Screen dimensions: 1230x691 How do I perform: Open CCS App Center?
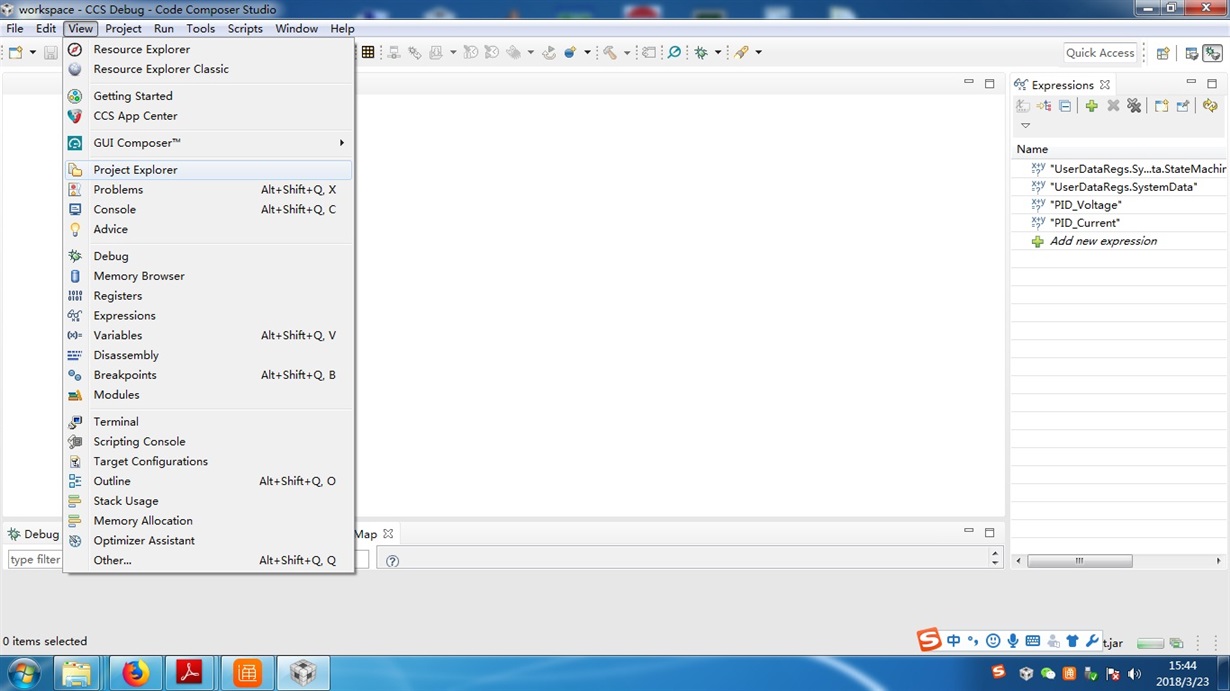coord(208,116)
